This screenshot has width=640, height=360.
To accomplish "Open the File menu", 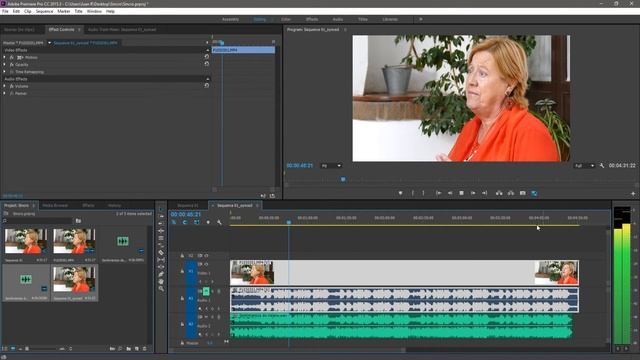I will click(5, 11).
